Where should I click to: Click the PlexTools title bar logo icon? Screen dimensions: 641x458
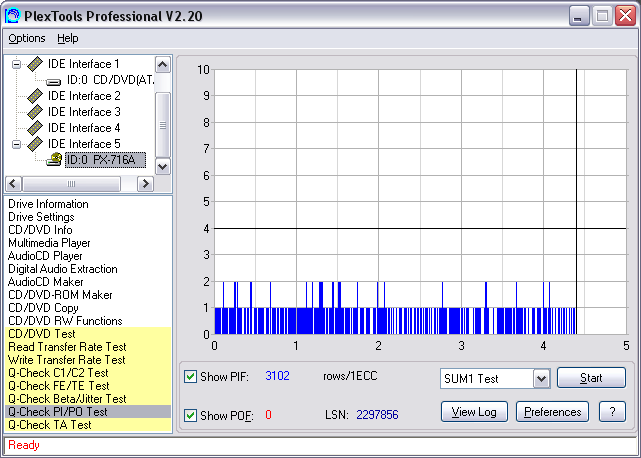pos(12,16)
